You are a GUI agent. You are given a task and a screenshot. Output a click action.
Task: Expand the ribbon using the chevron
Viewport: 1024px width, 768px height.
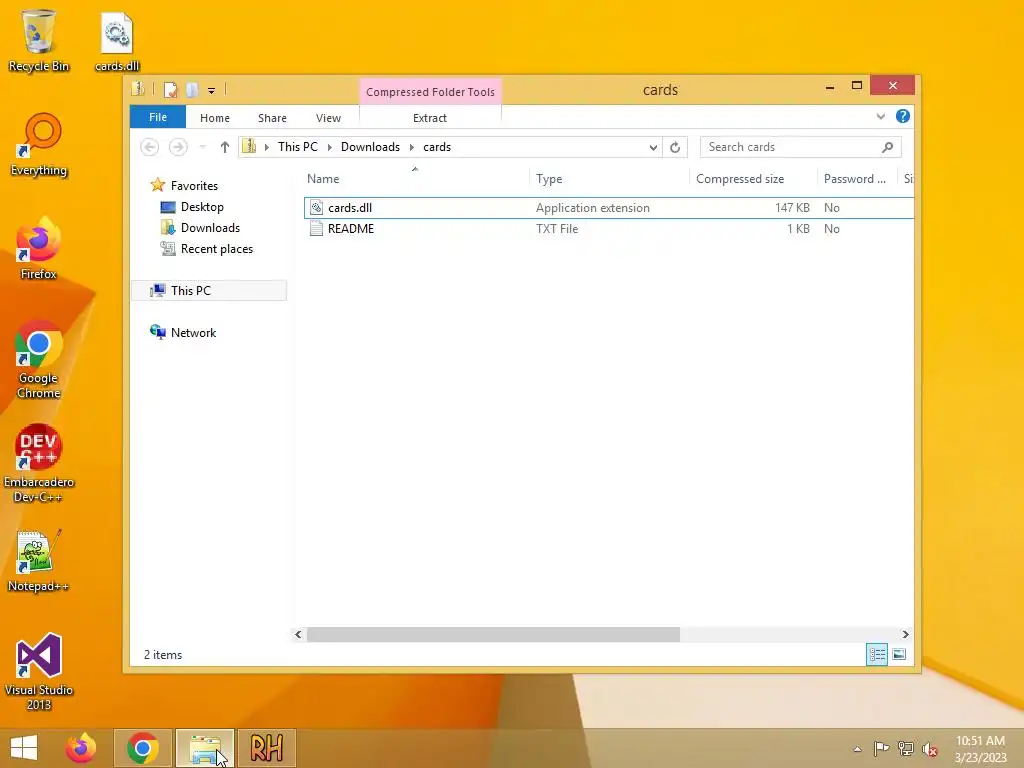tap(880, 117)
